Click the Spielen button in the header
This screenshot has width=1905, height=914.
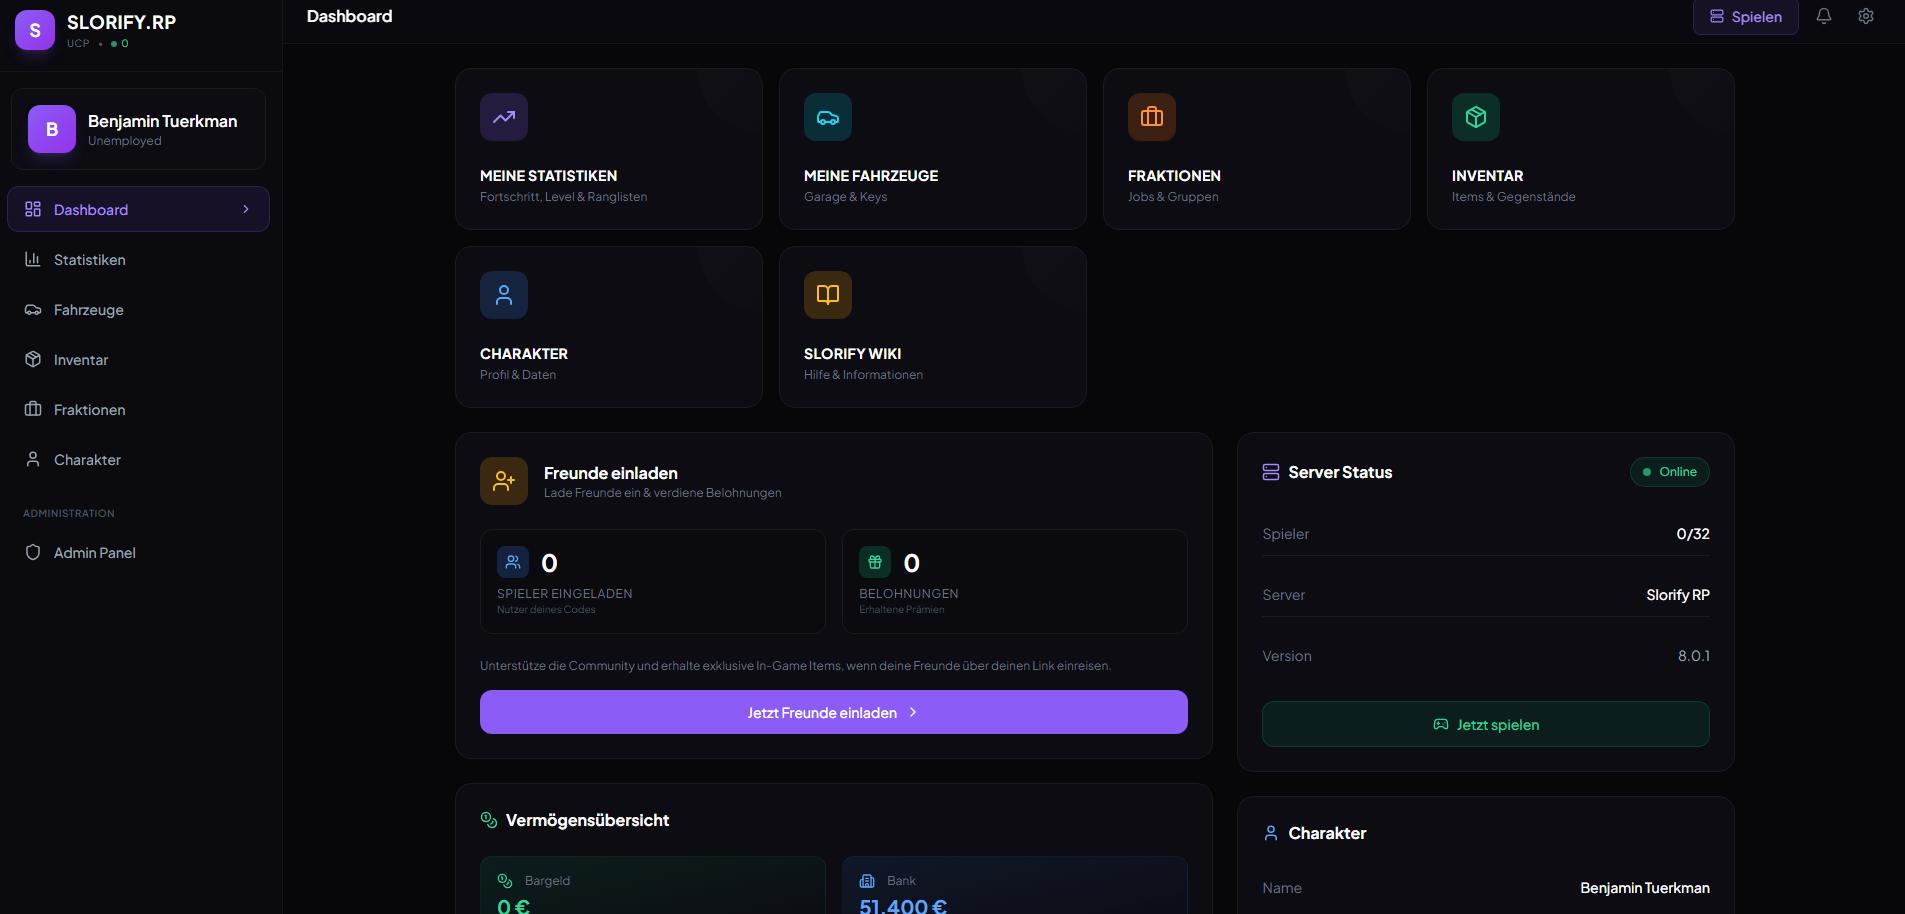[x=1745, y=17]
